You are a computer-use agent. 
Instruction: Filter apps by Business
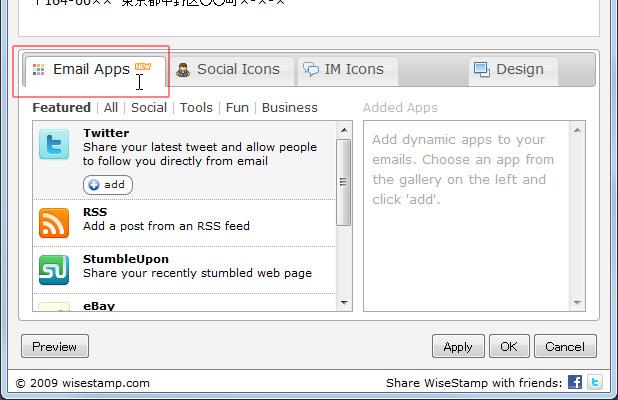[x=290, y=108]
